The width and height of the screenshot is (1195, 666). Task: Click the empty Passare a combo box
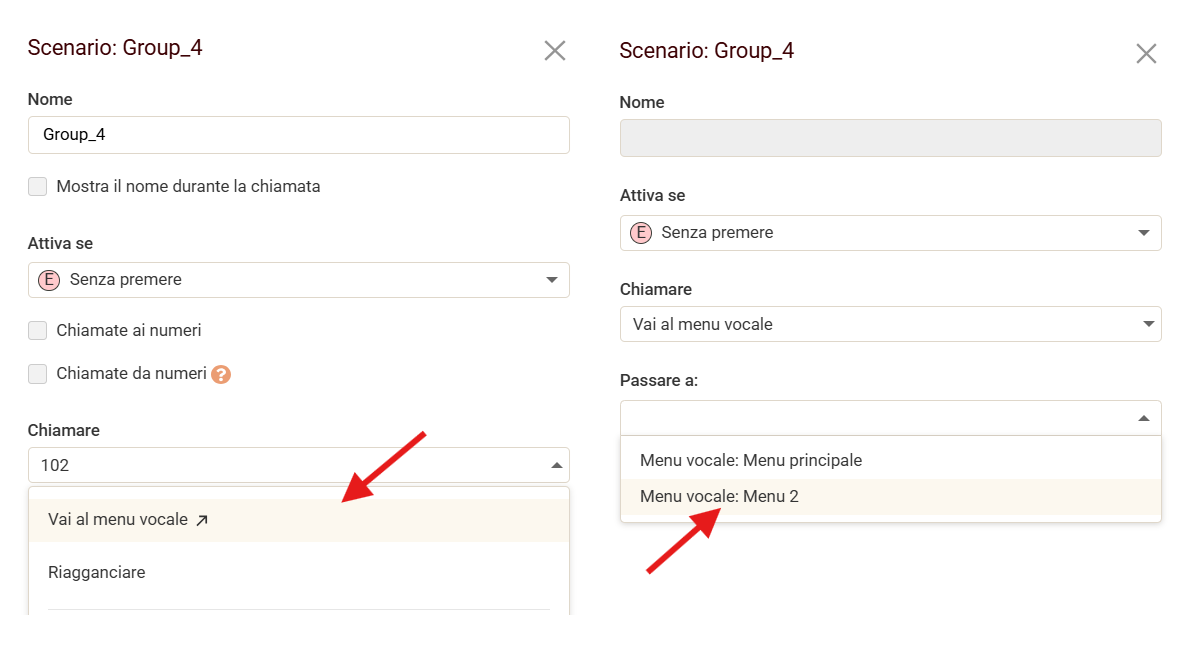tap(875, 418)
